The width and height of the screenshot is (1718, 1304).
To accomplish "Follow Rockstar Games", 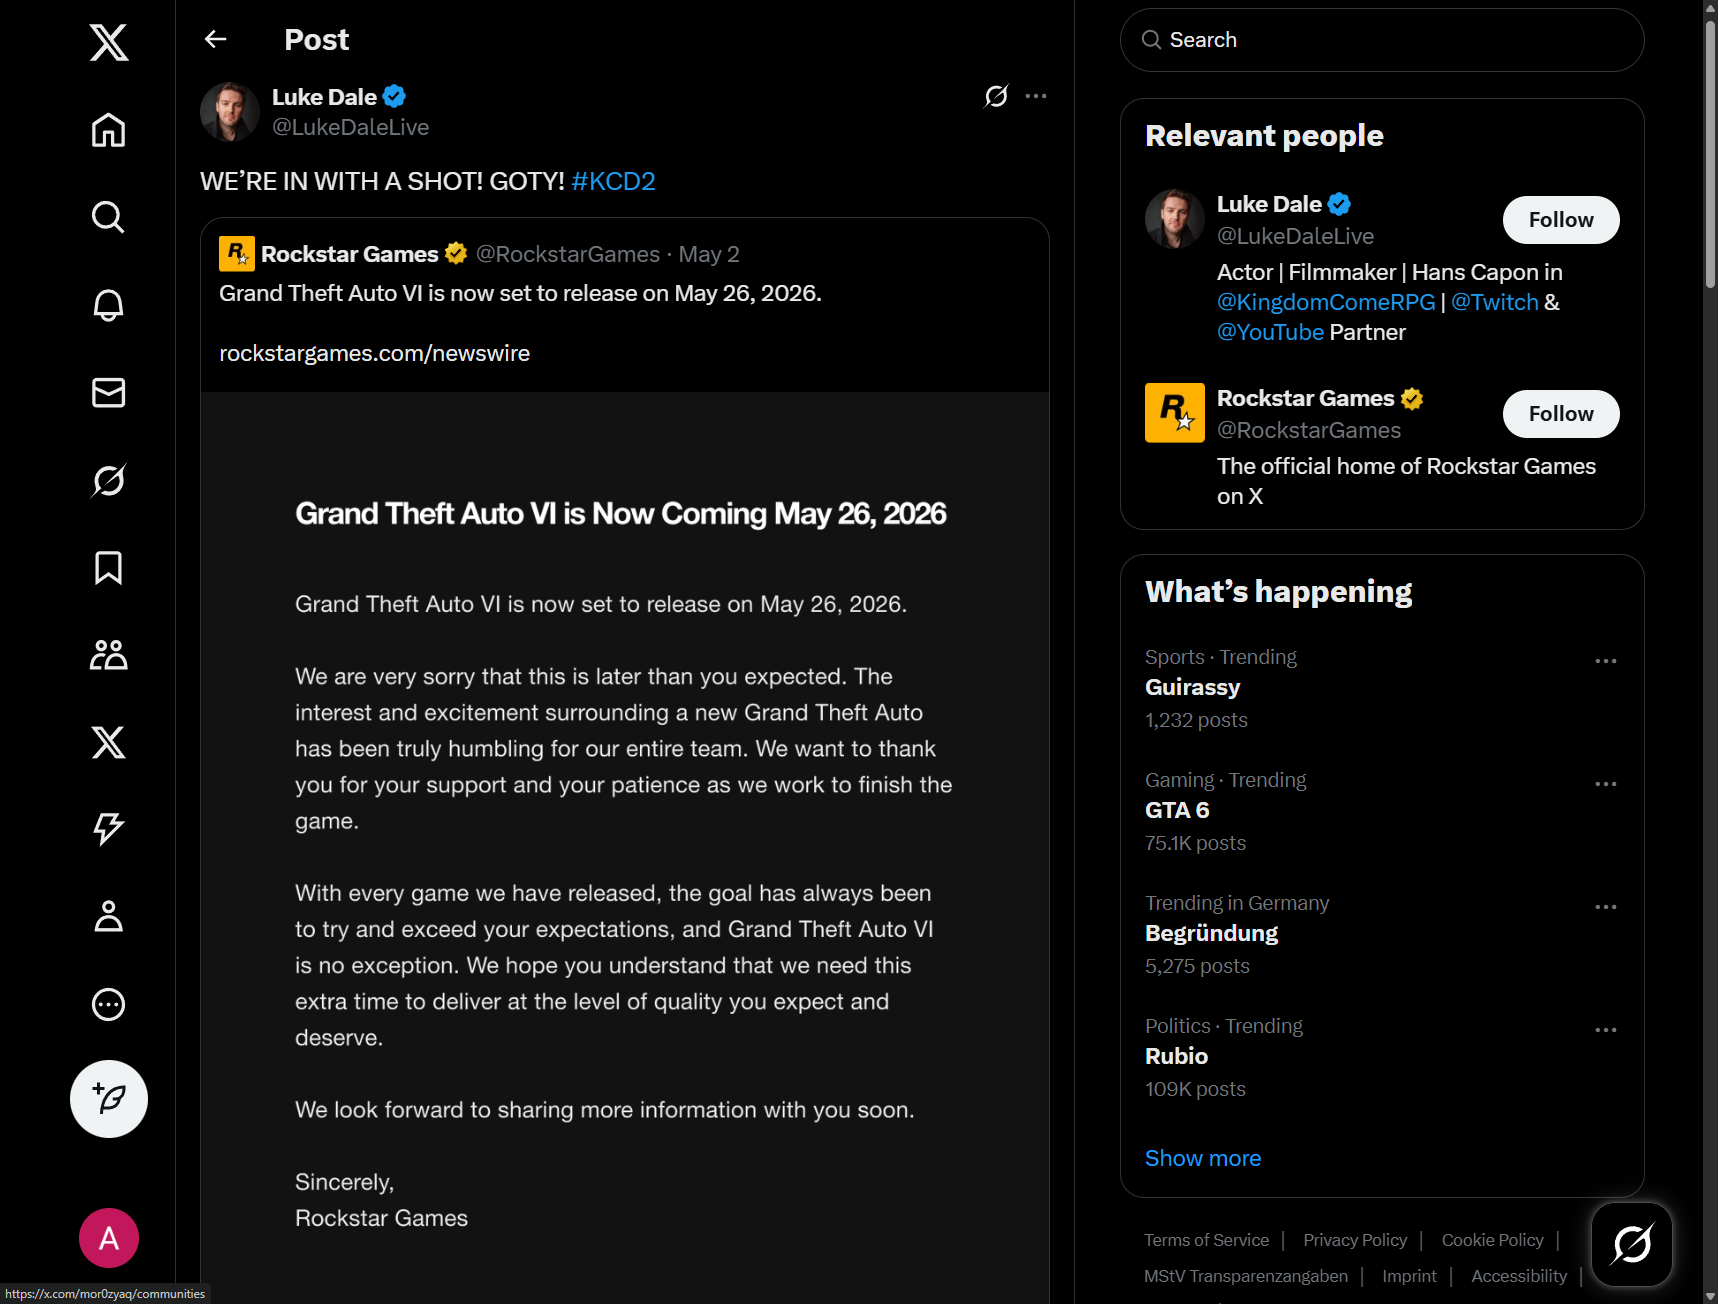I will [x=1560, y=414].
